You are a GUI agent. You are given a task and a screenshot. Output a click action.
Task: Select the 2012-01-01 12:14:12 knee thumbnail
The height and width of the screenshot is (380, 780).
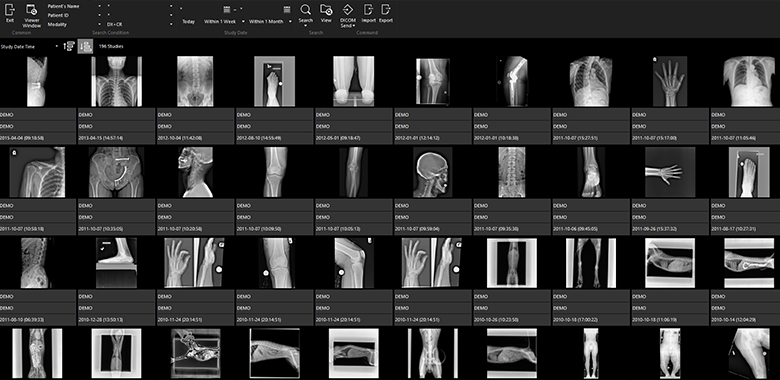tap(433, 82)
